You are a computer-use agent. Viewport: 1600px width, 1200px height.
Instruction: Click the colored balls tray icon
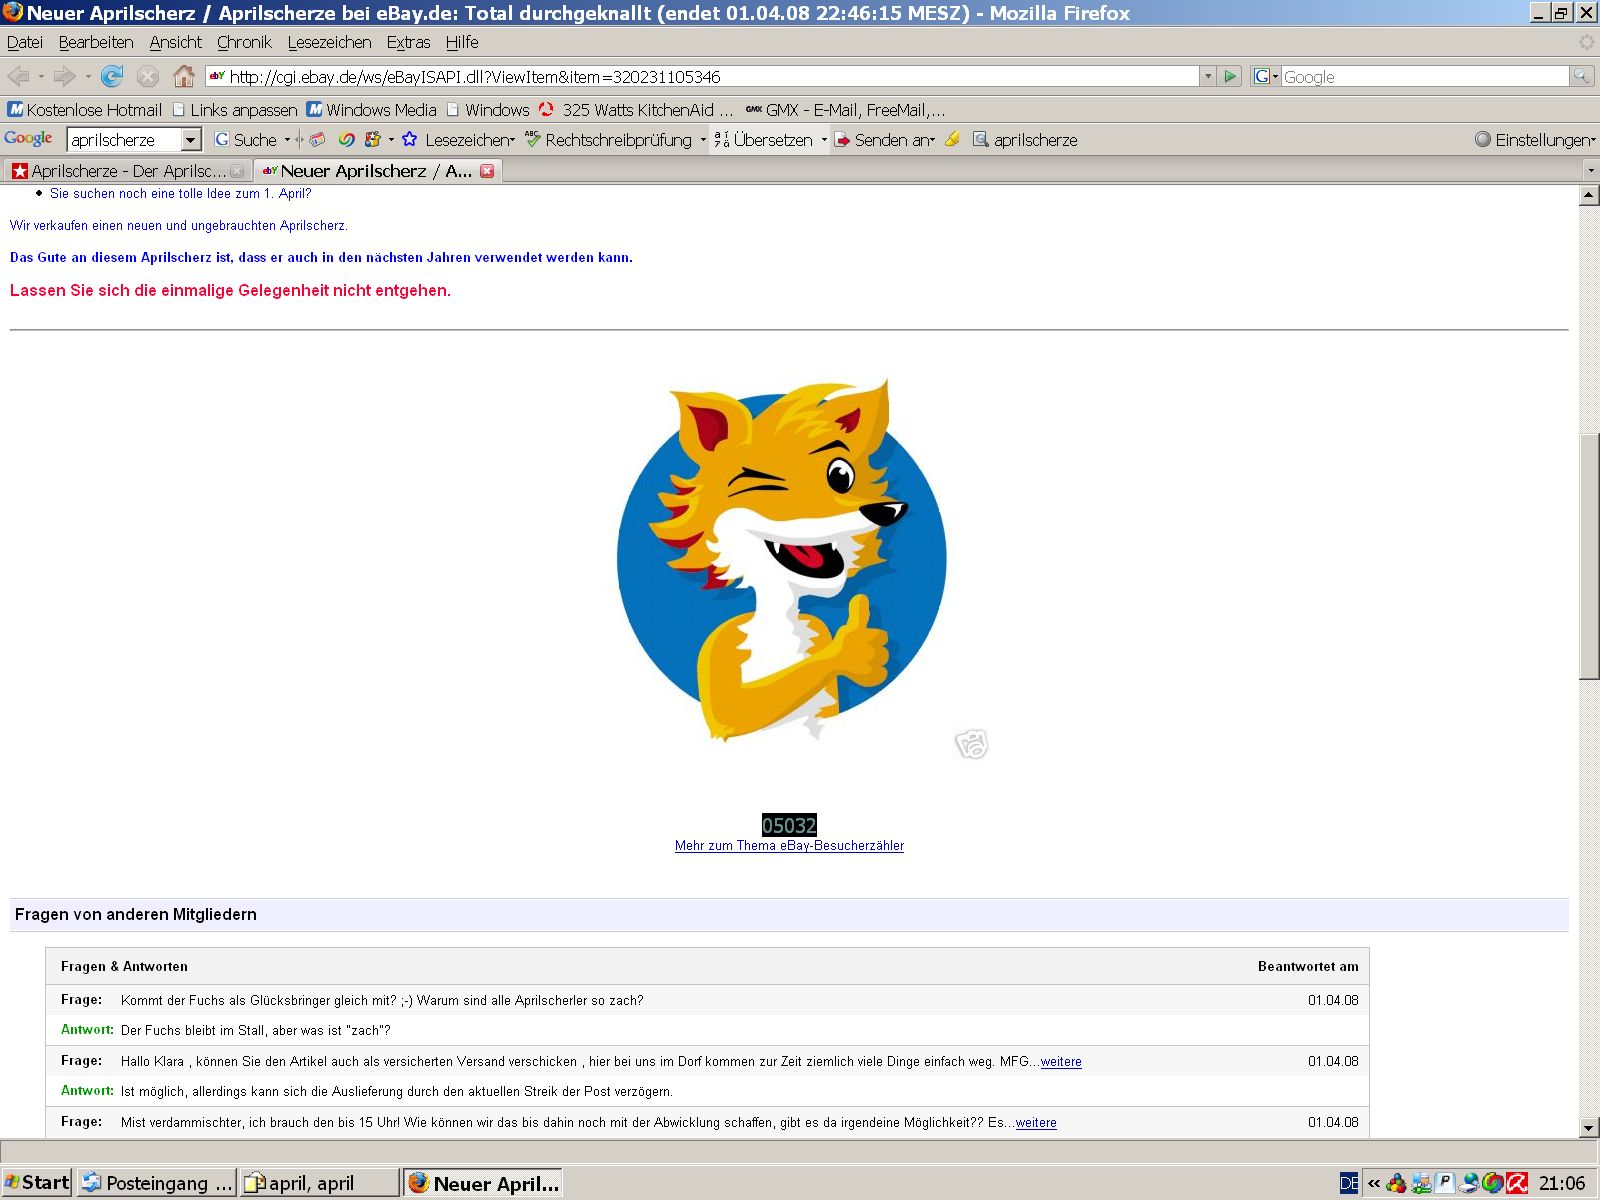coord(1396,1183)
